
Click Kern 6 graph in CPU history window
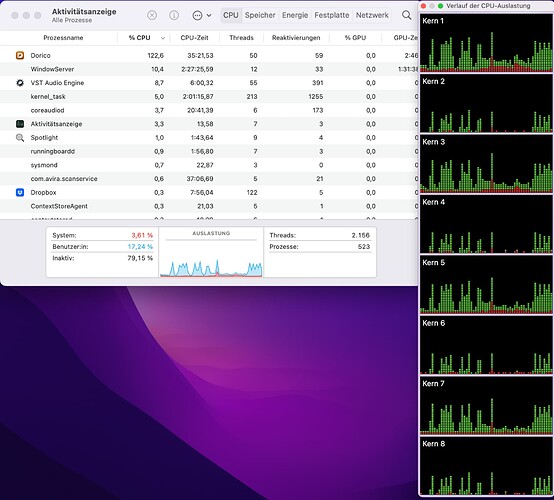(x=486, y=345)
